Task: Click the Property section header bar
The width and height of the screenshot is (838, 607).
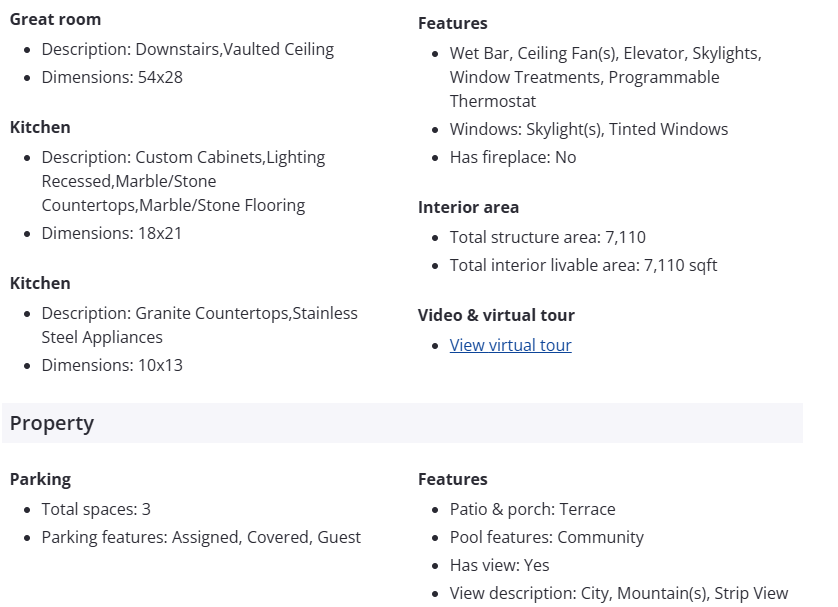Action: [402, 423]
